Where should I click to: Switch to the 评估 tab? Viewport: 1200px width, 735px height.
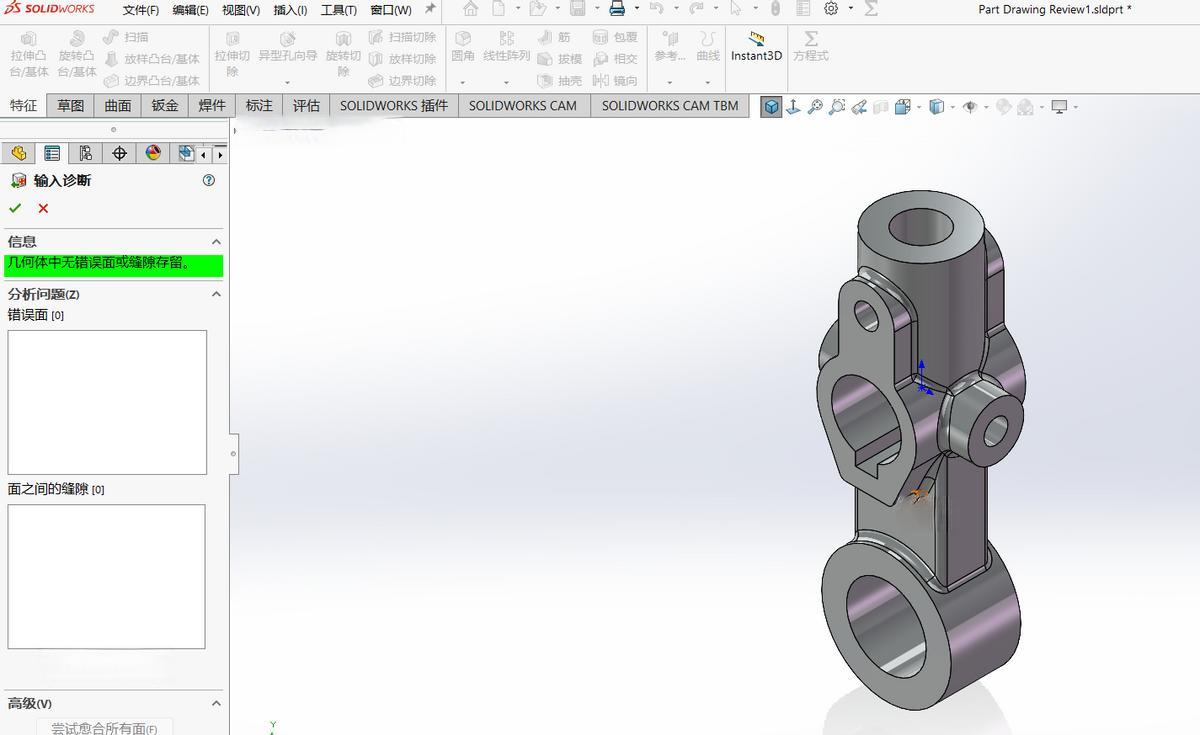(x=306, y=105)
